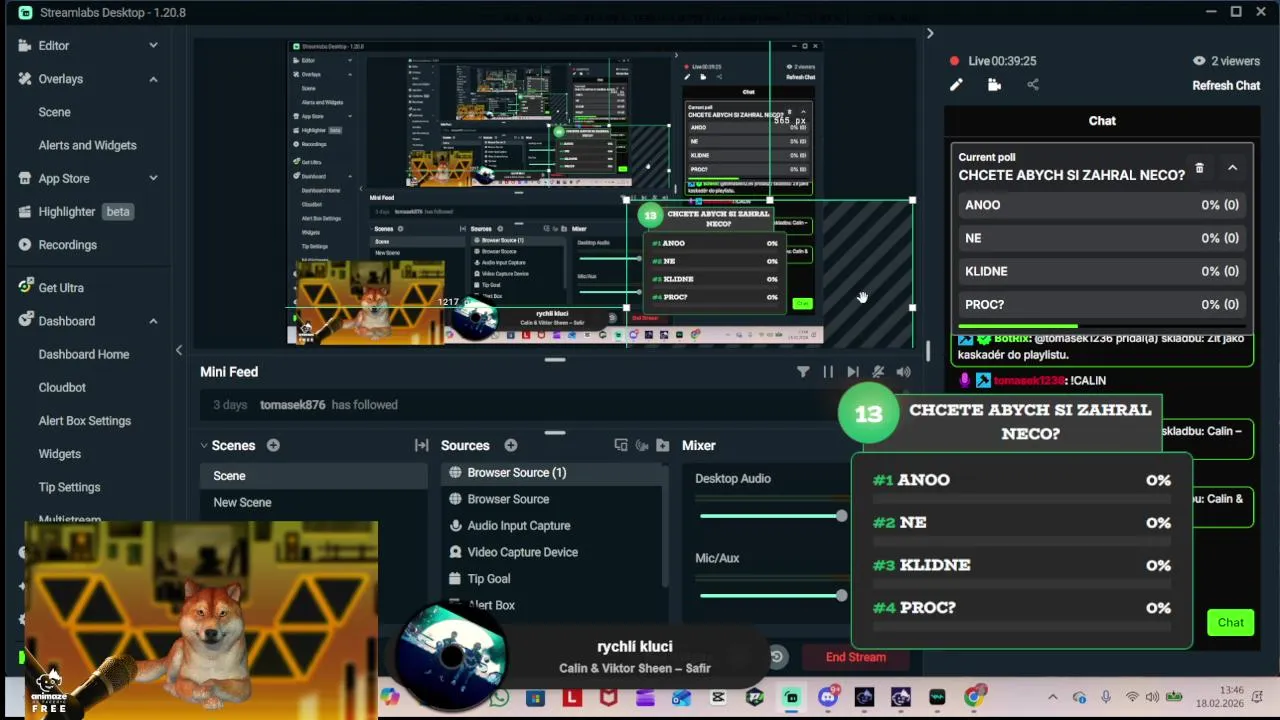Click the add widget icon in Sources header
Screen dimensions: 1280x720
click(x=621, y=445)
